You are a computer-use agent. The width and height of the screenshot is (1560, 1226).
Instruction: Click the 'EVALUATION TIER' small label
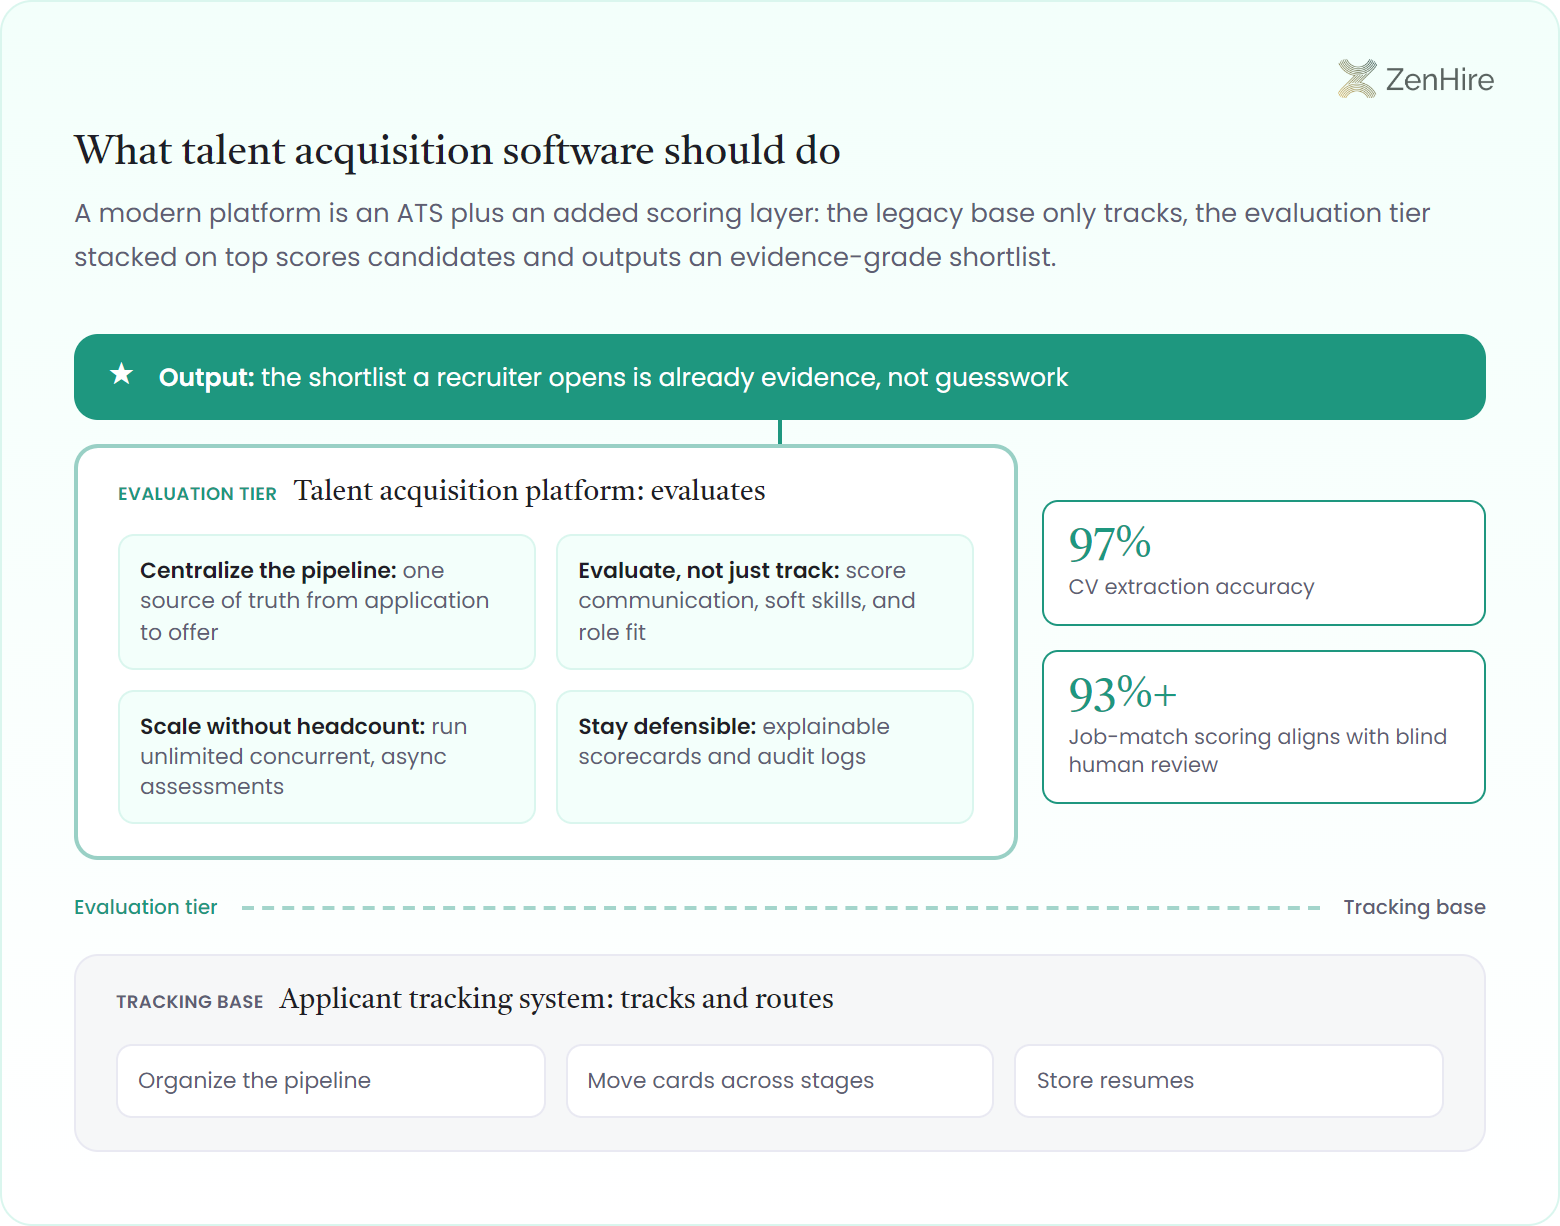pos(197,494)
